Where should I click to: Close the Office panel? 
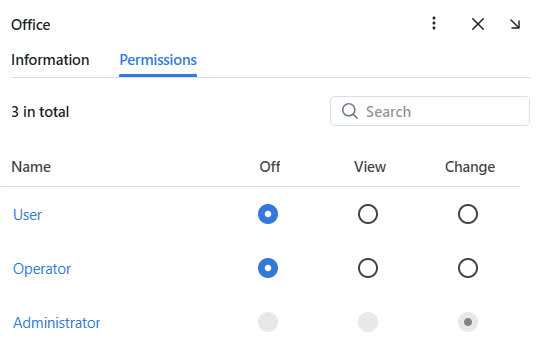pyautogui.click(x=478, y=24)
